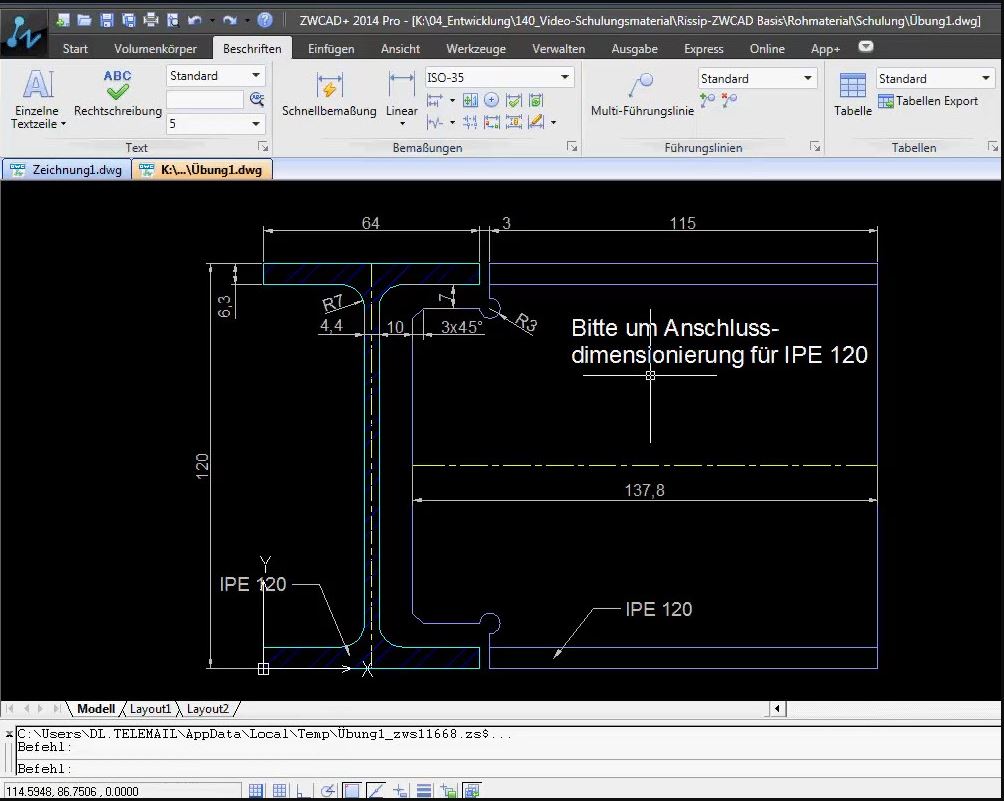The height and width of the screenshot is (801, 1004).
Task: Toggle object snap in the status bar
Action: tap(352, 791)
